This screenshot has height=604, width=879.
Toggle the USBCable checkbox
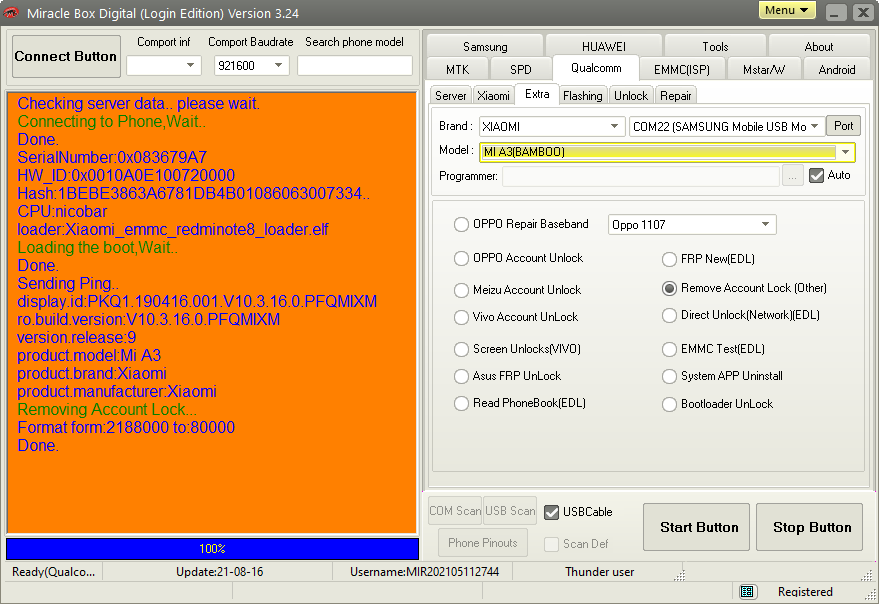552,512
